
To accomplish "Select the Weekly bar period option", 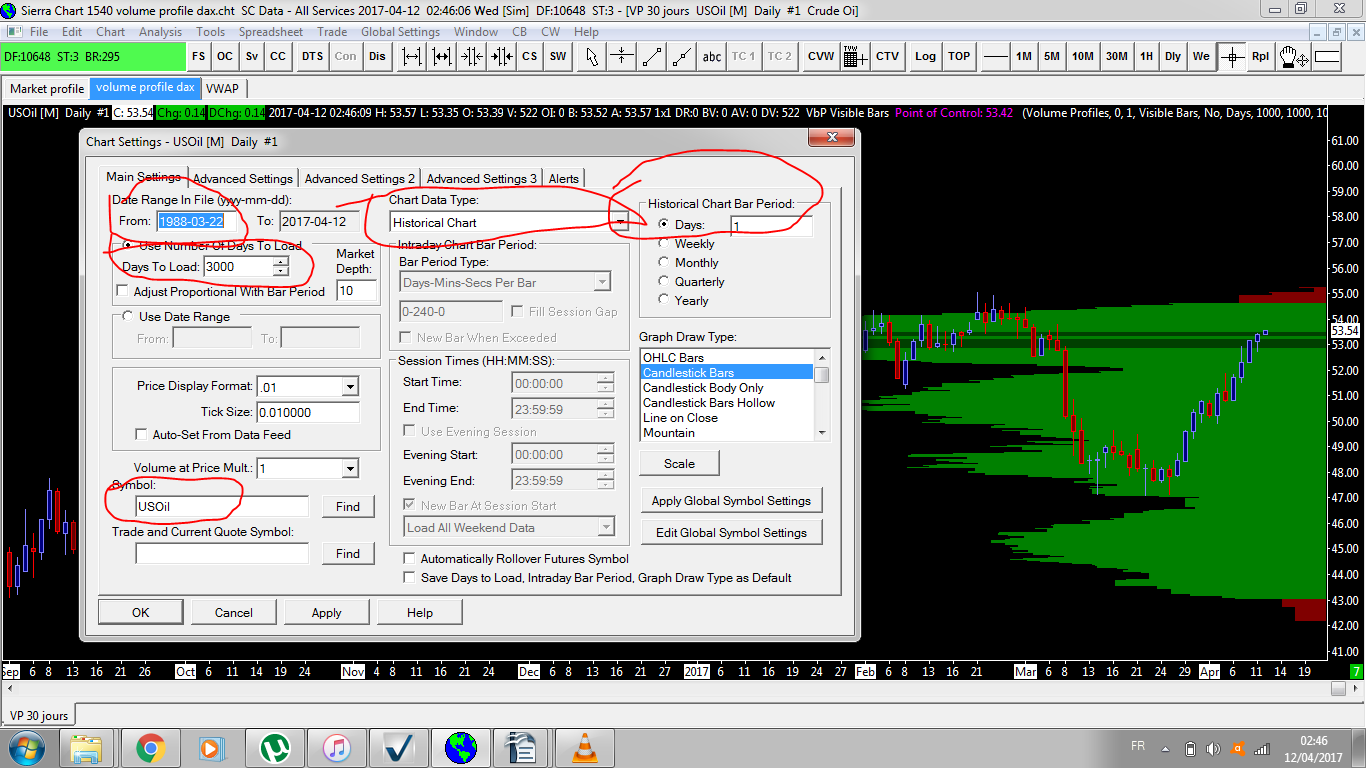I will coord(664,244).
